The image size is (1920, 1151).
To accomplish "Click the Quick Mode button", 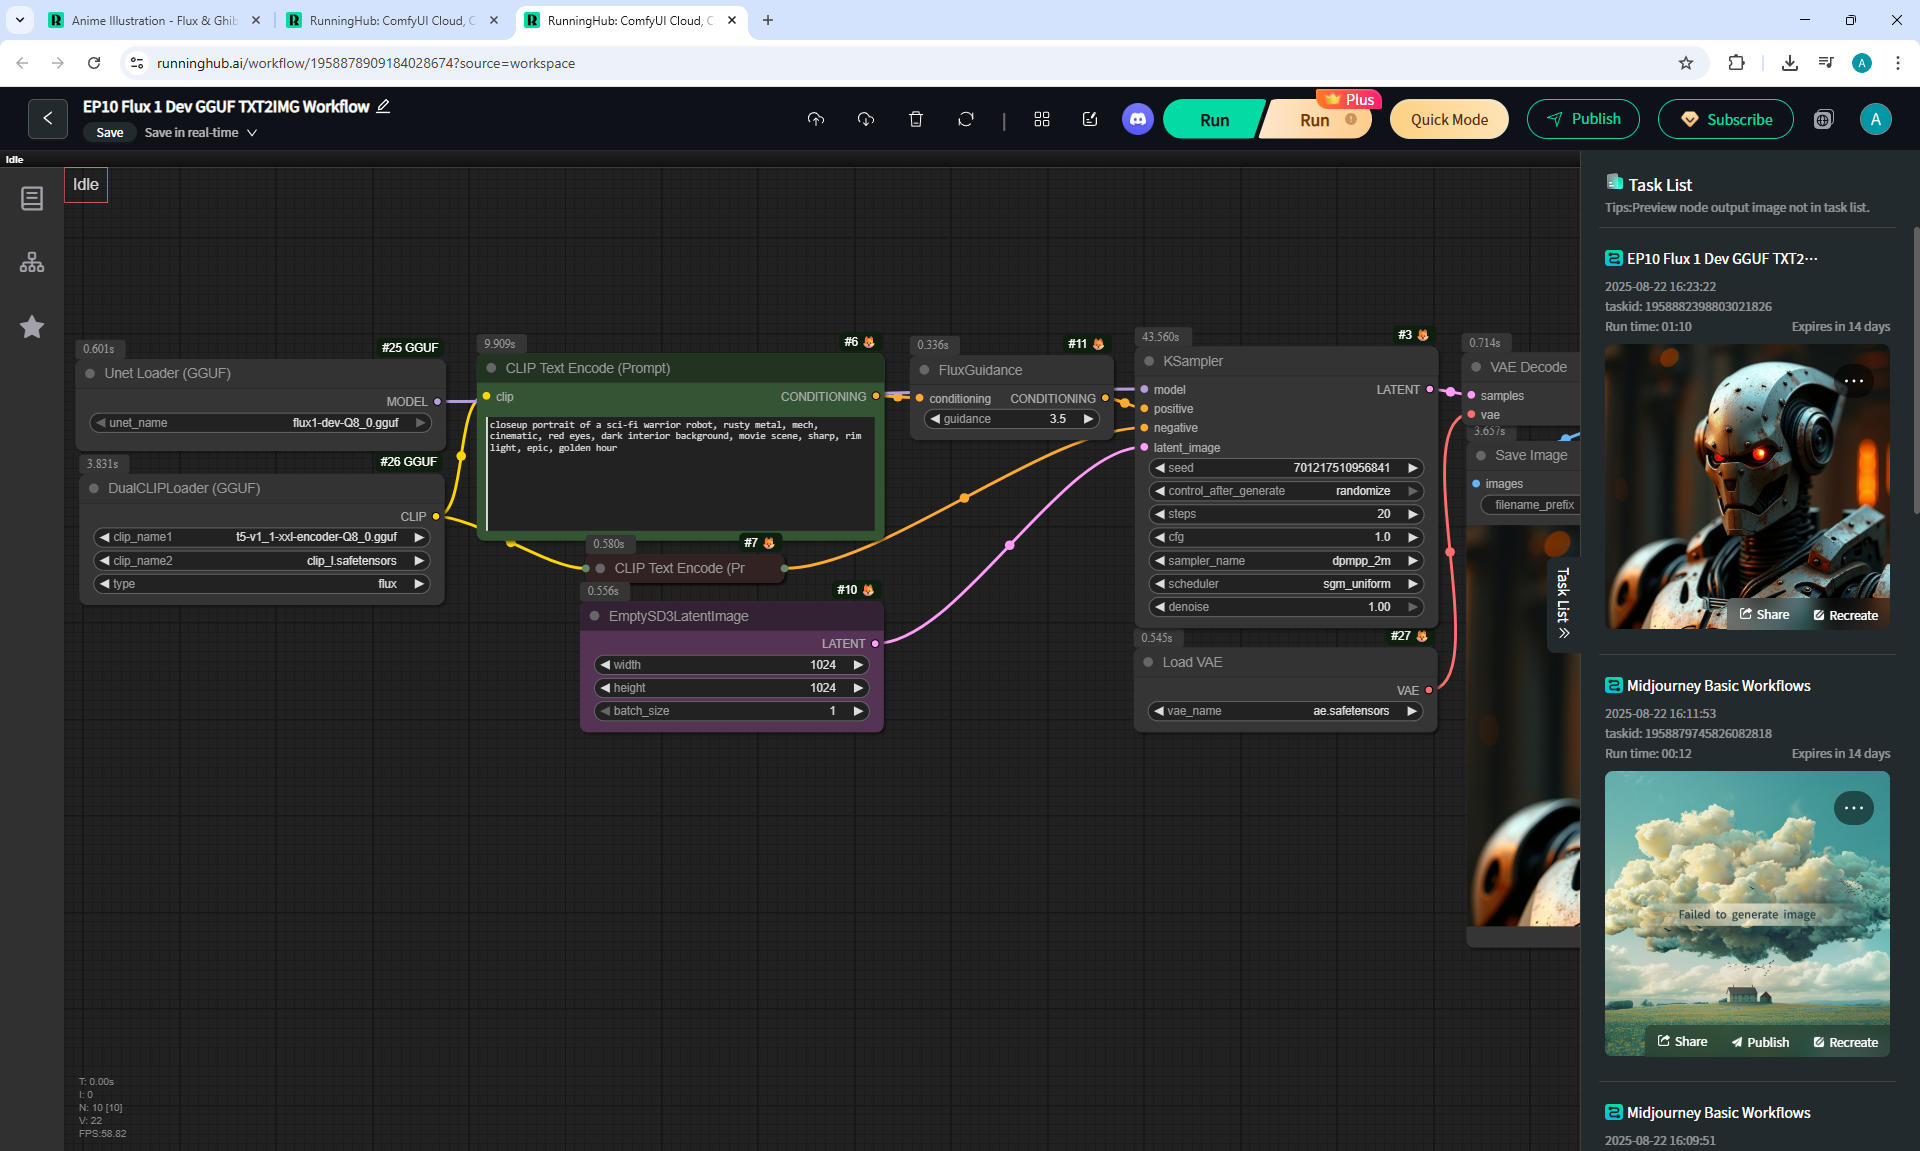I will coord(1448,119).
